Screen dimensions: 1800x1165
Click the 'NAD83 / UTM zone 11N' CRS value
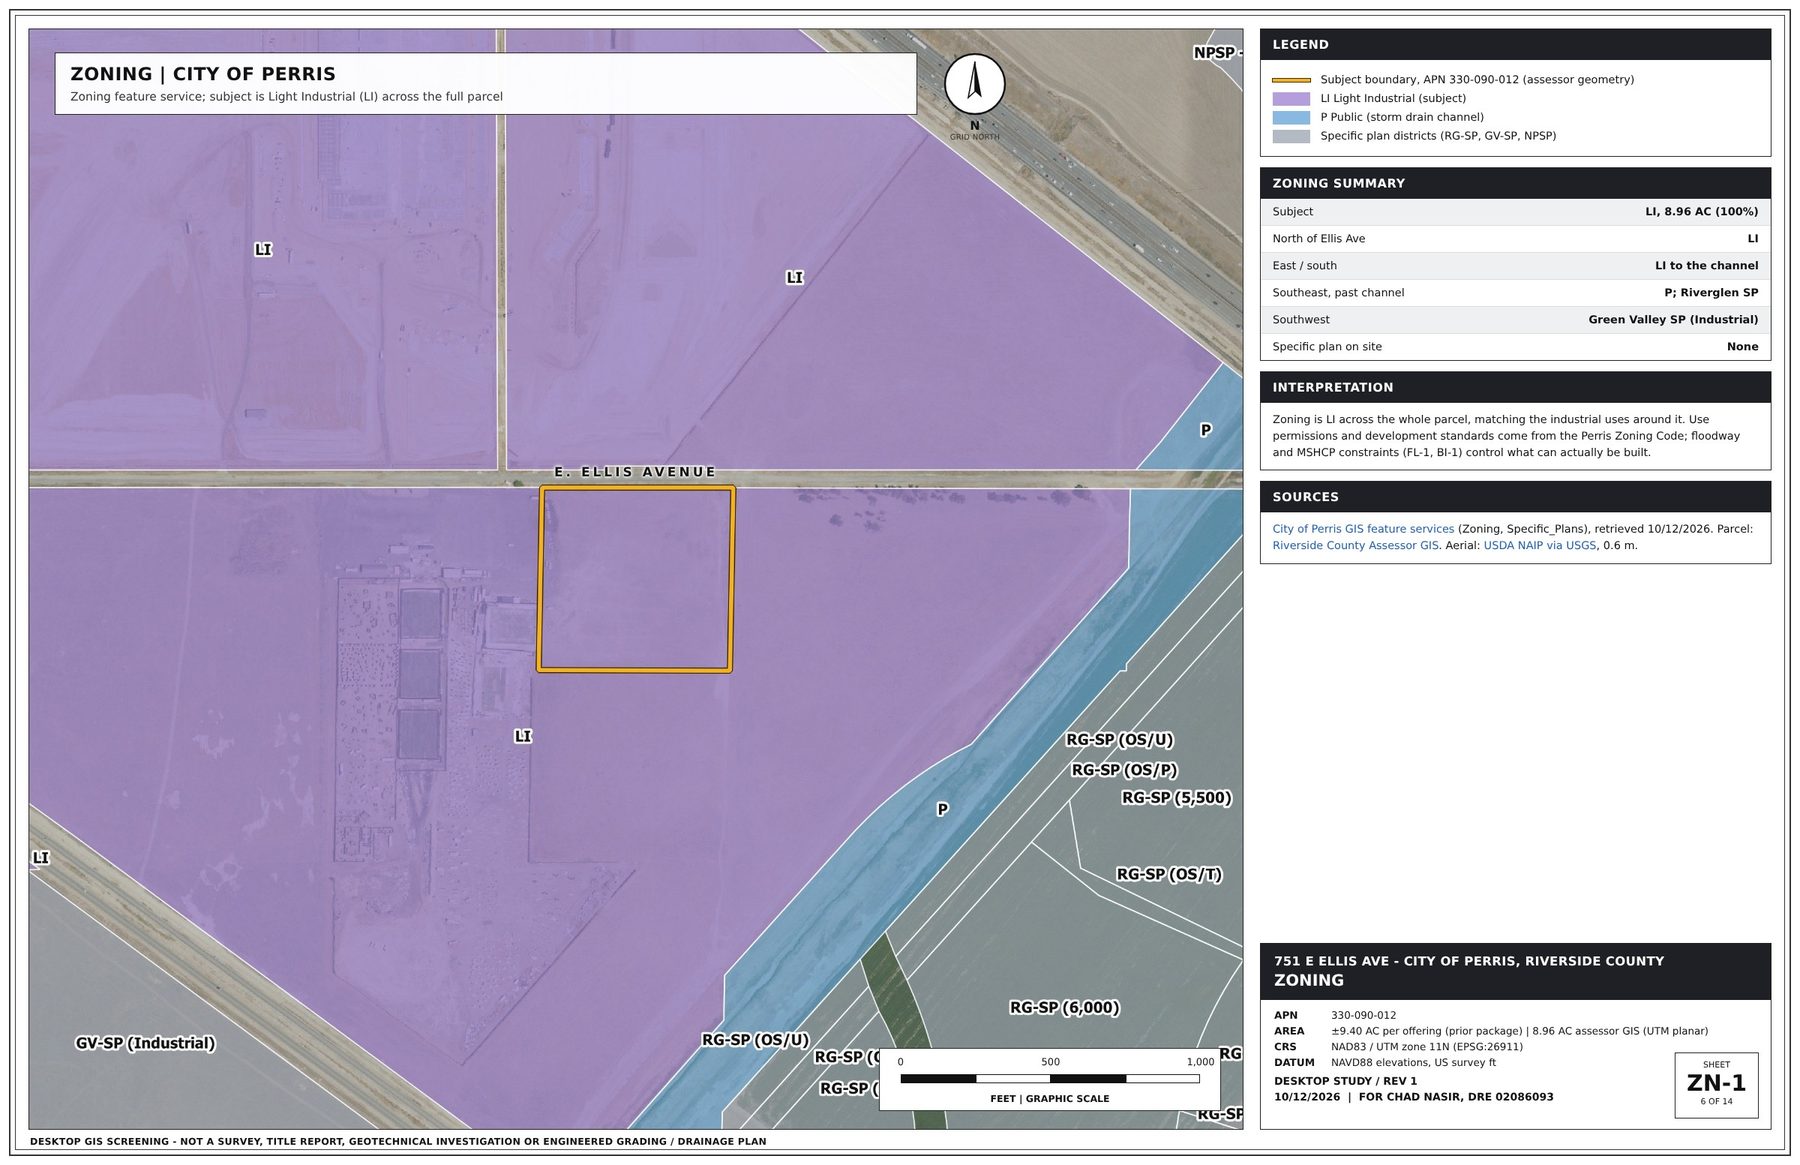1426,1047
